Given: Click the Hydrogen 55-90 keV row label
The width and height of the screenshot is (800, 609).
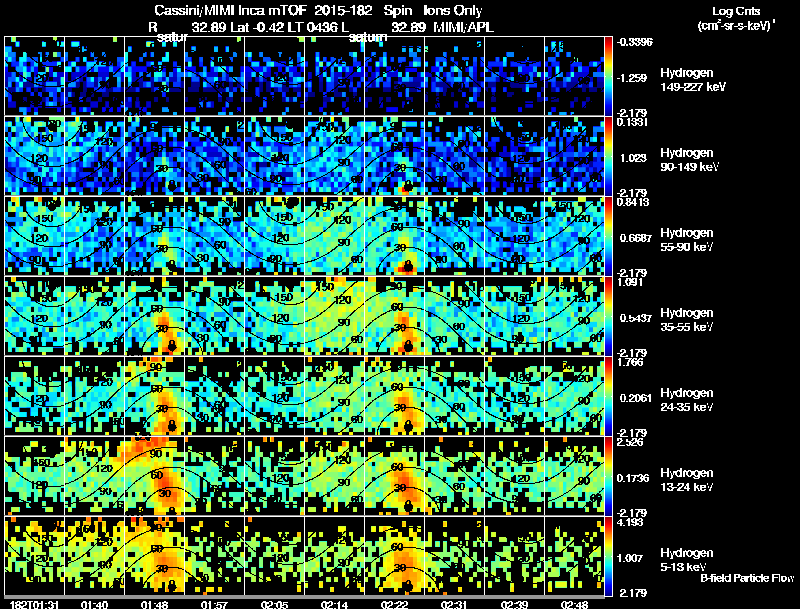Looking at the screenshot, I should coord(686,240).
